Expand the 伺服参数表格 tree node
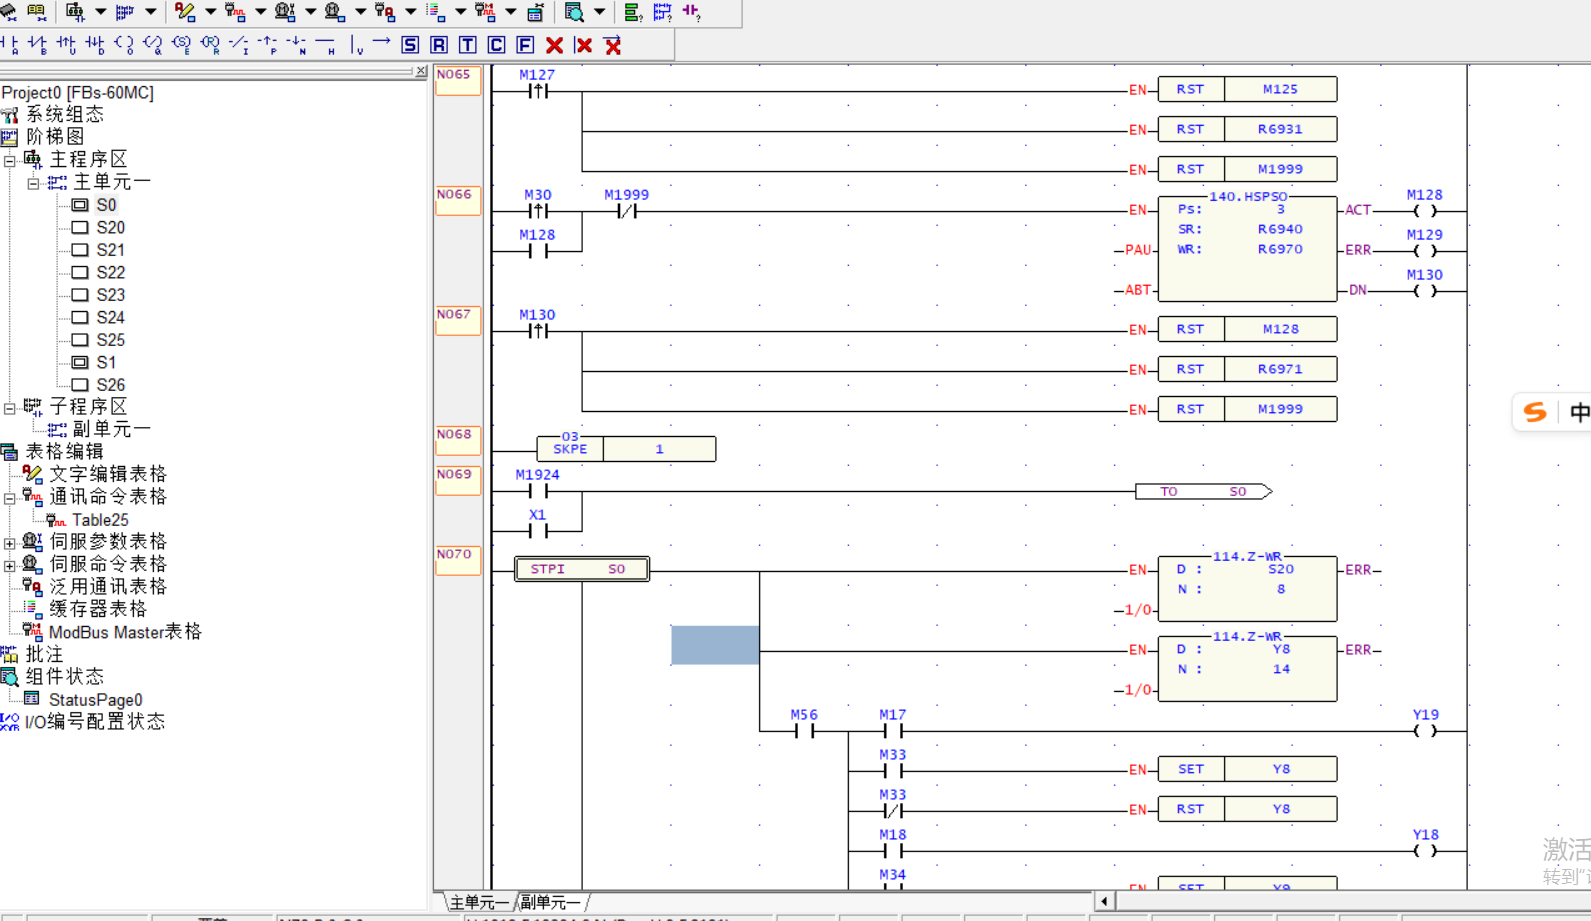The image size is (1591, 921). (10, 543)
